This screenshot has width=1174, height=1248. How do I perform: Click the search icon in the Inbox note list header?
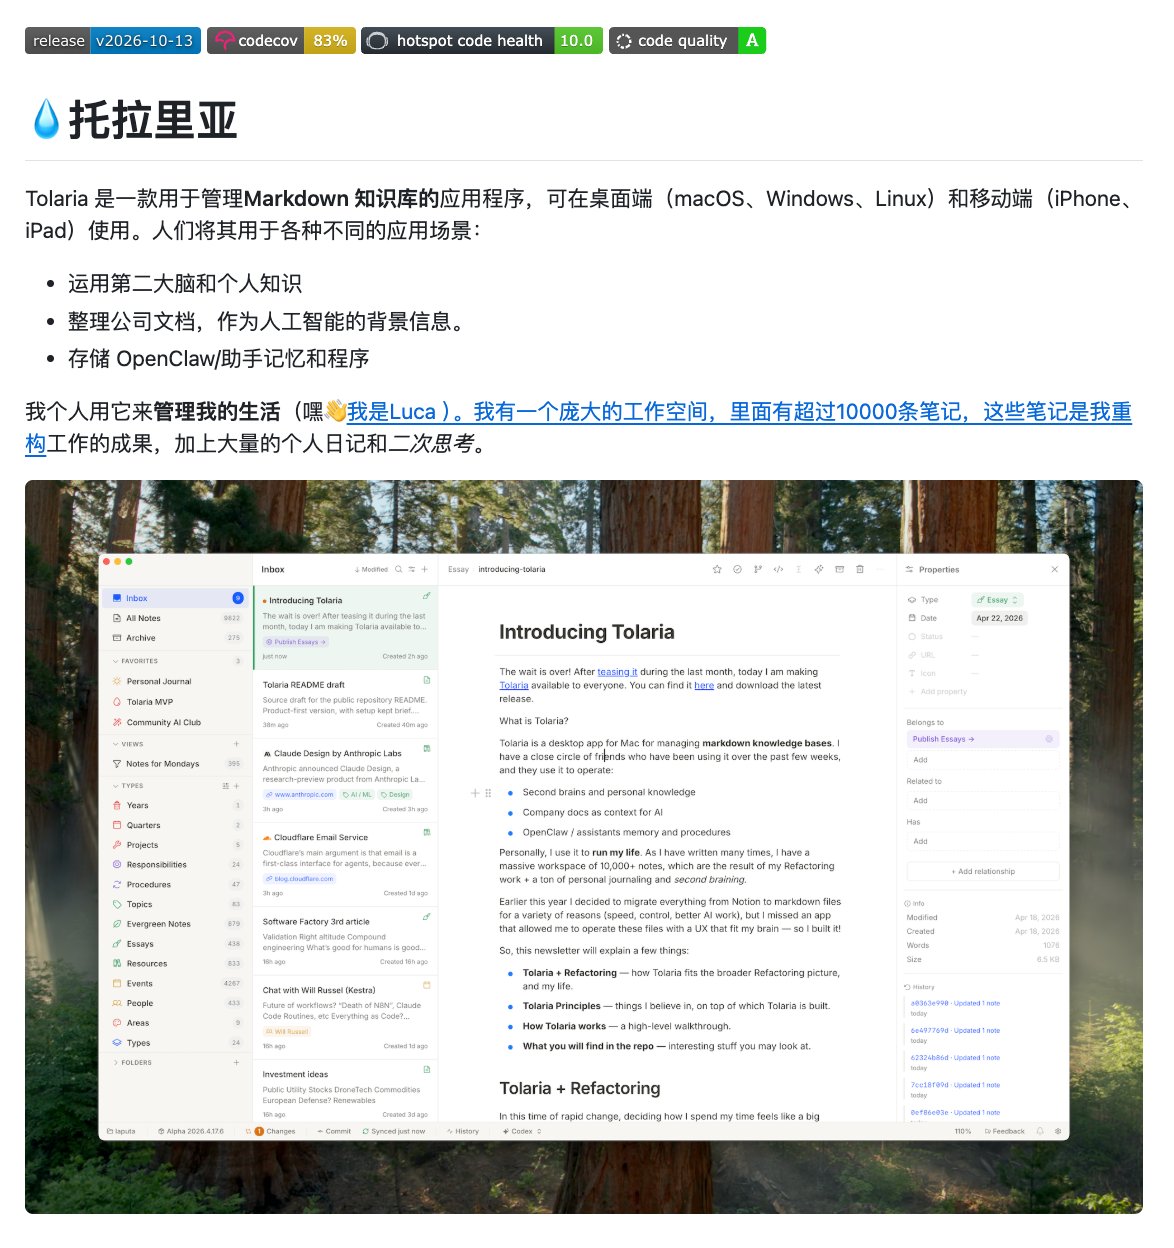click(398, 569)
